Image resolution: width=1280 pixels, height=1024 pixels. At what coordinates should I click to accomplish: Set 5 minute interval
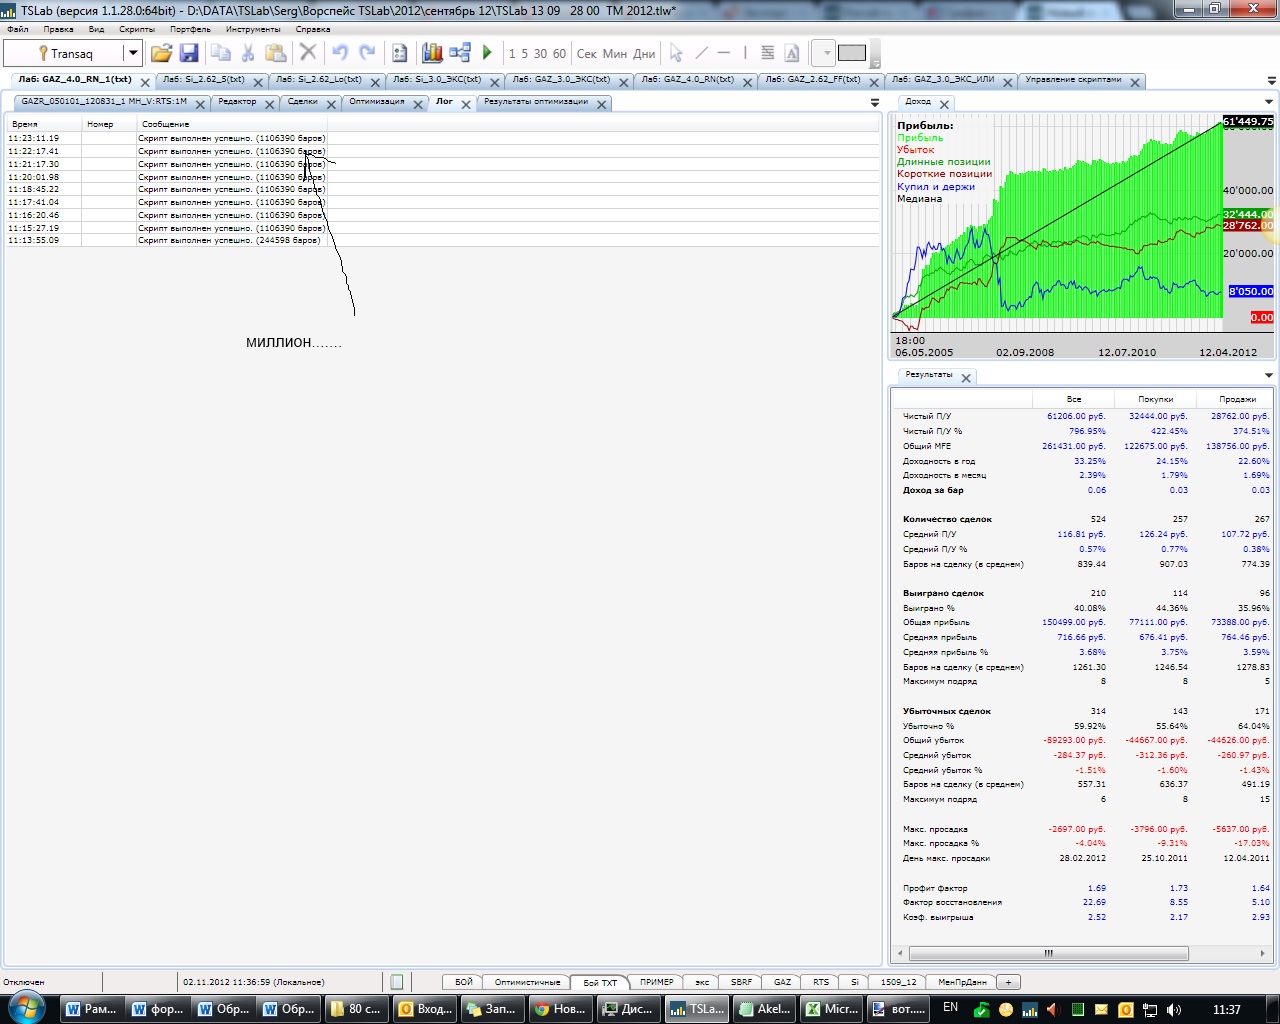[524, 54]
